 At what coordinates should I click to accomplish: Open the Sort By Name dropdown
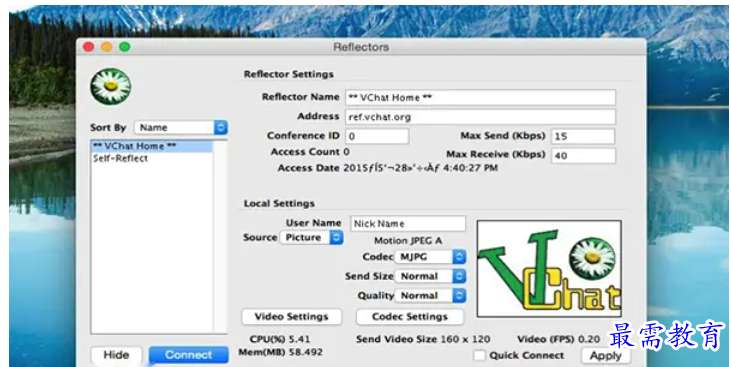181,127
